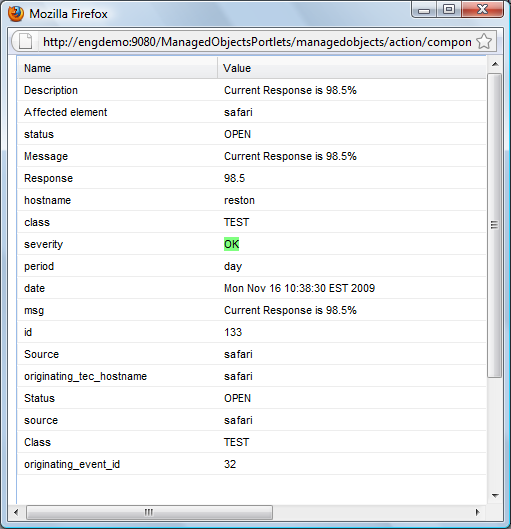Viewport: 511px width, 529px height.
Task: Click the period name cell
Action: [x=39, y=266]
